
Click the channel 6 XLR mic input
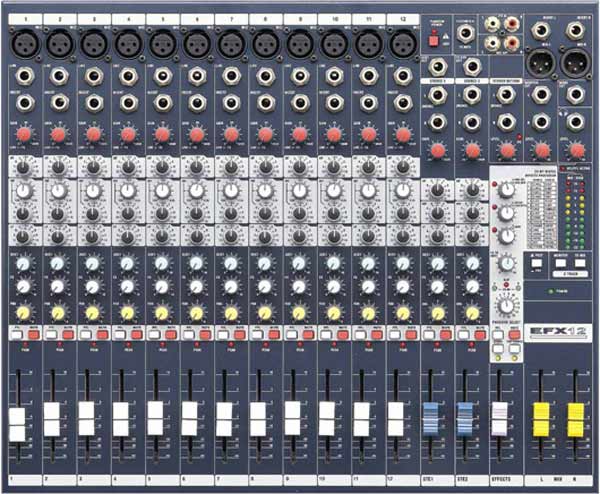coord(197,43)
